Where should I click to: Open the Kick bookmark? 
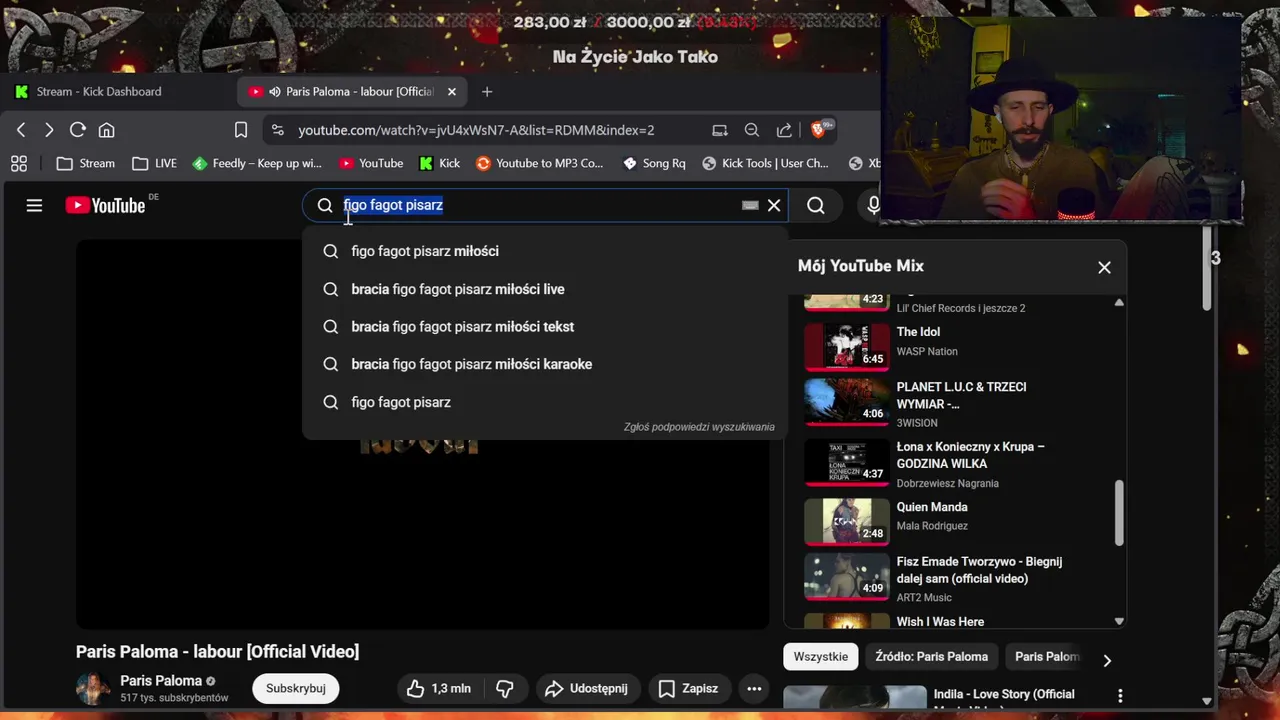(x=440, y=163)
